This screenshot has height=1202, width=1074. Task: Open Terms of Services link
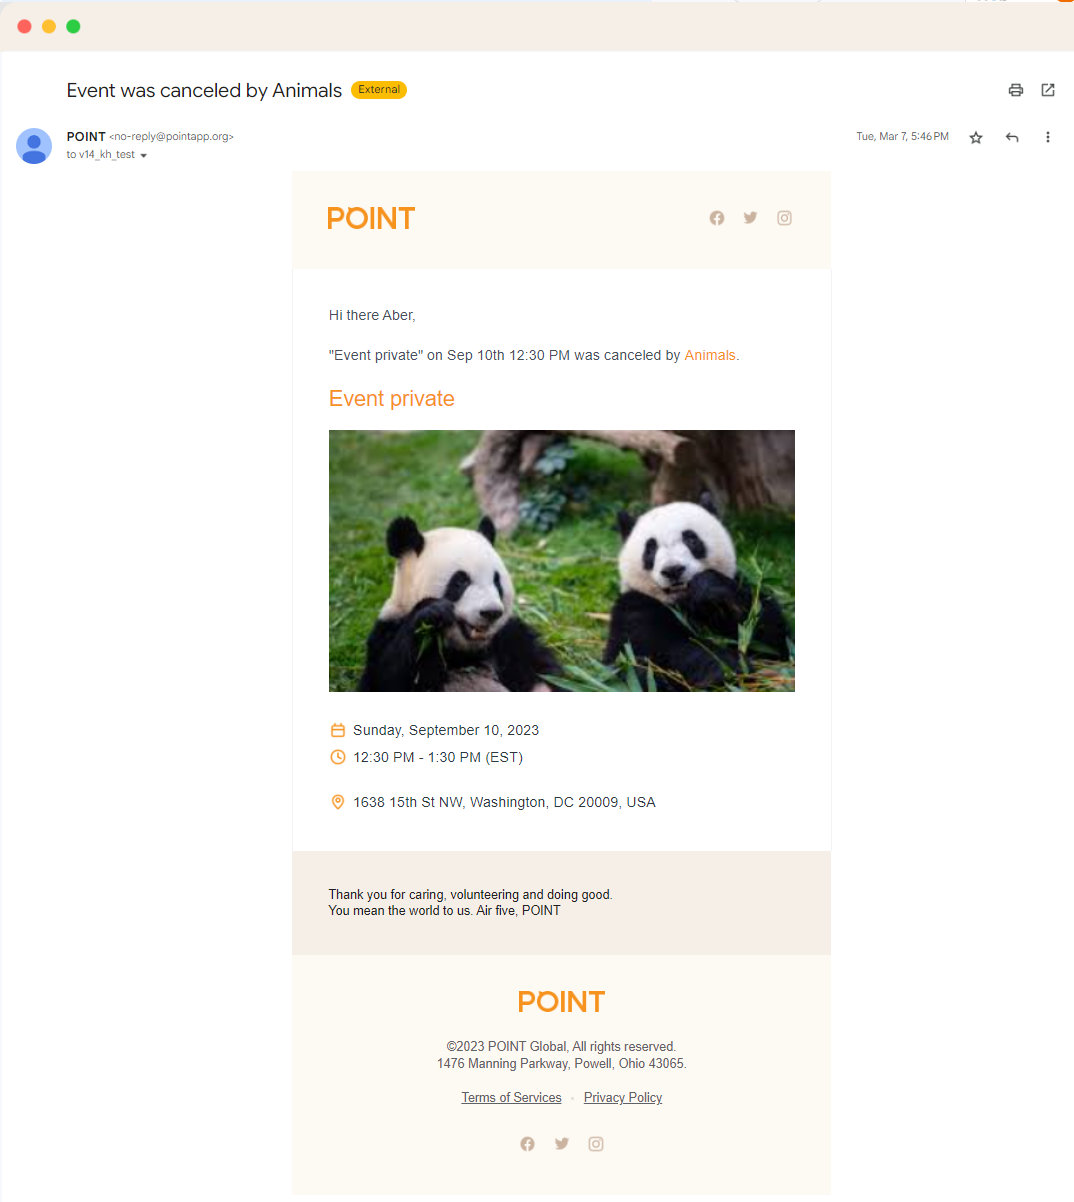(x=511, y=1098)
